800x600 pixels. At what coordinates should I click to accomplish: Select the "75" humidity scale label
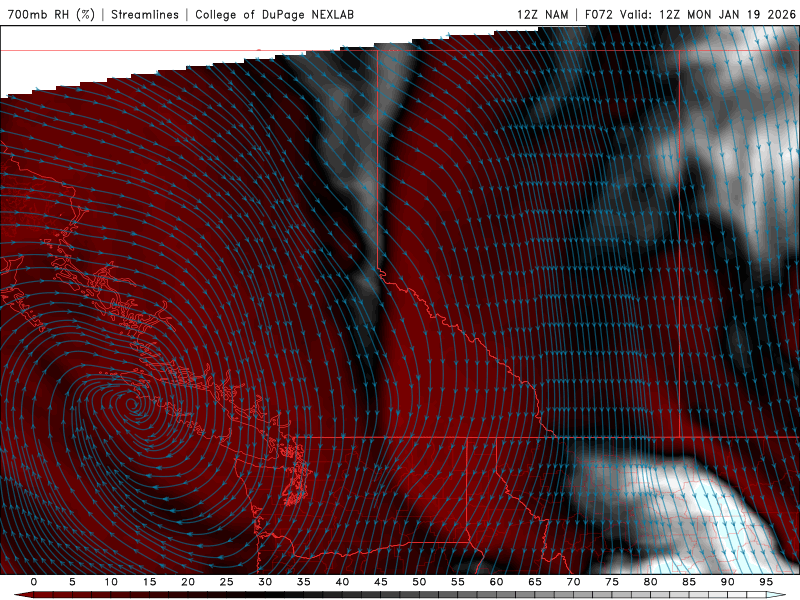[612, 582]
